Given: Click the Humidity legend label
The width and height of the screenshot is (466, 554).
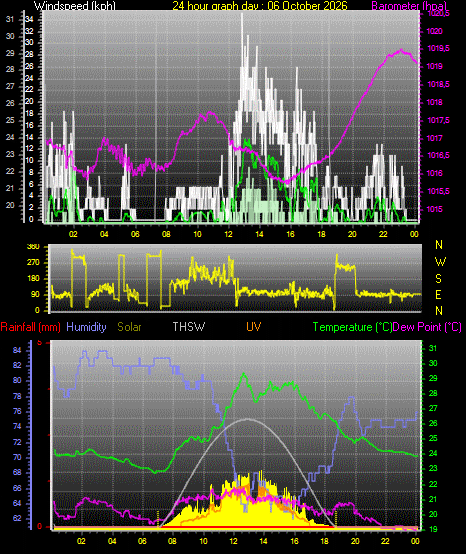Looking at the screenshot, I should (86, 327).
